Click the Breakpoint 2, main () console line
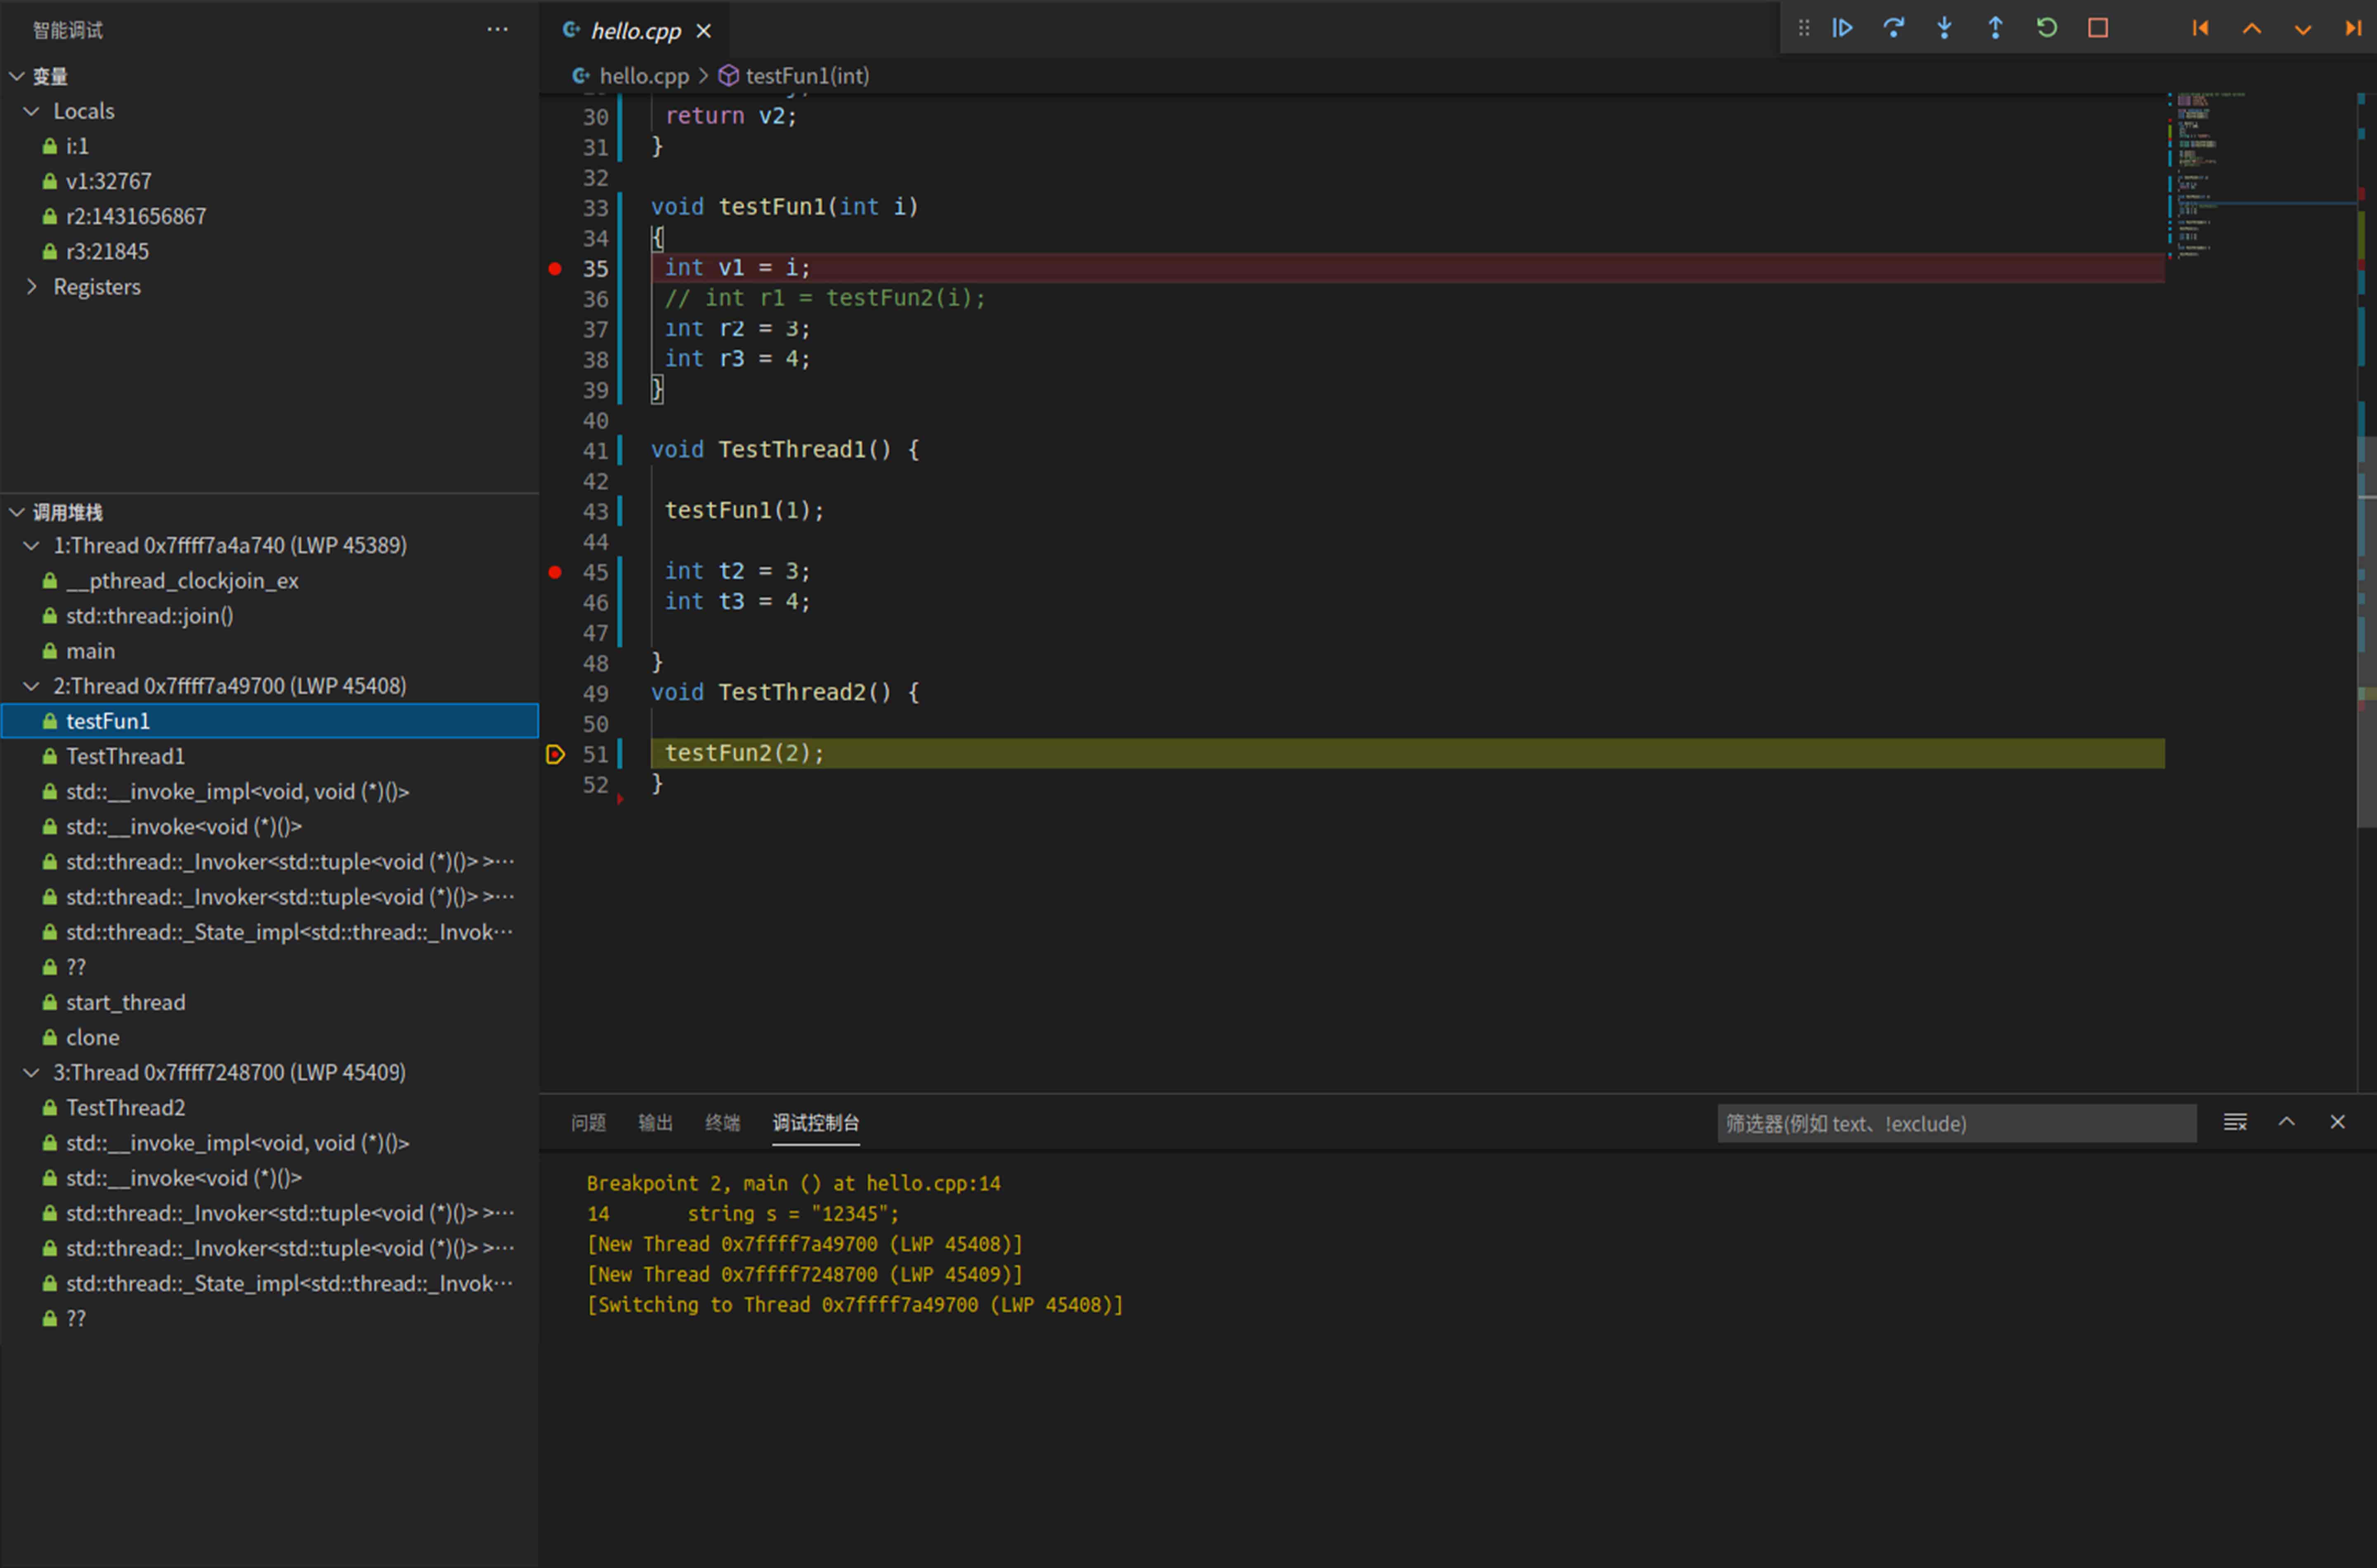This screenshot has height=1568, width=2377. (x=793, y=1183)
